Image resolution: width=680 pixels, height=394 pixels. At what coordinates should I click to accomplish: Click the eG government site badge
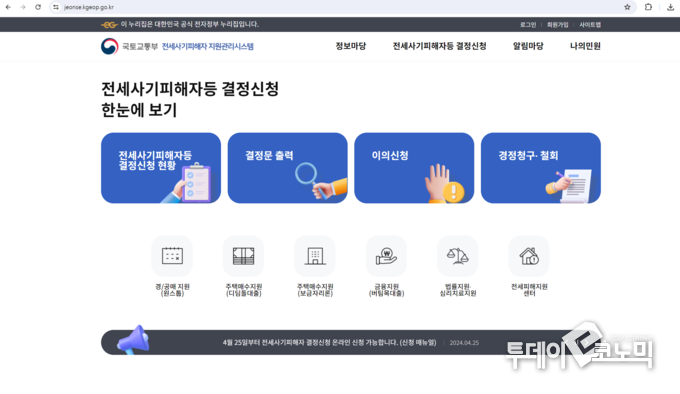coord(109,25)
